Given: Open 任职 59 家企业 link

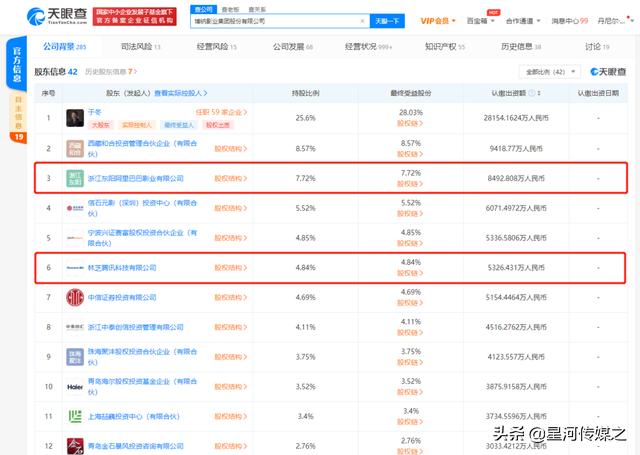Looking at the screenshot, I should point(221,112).
